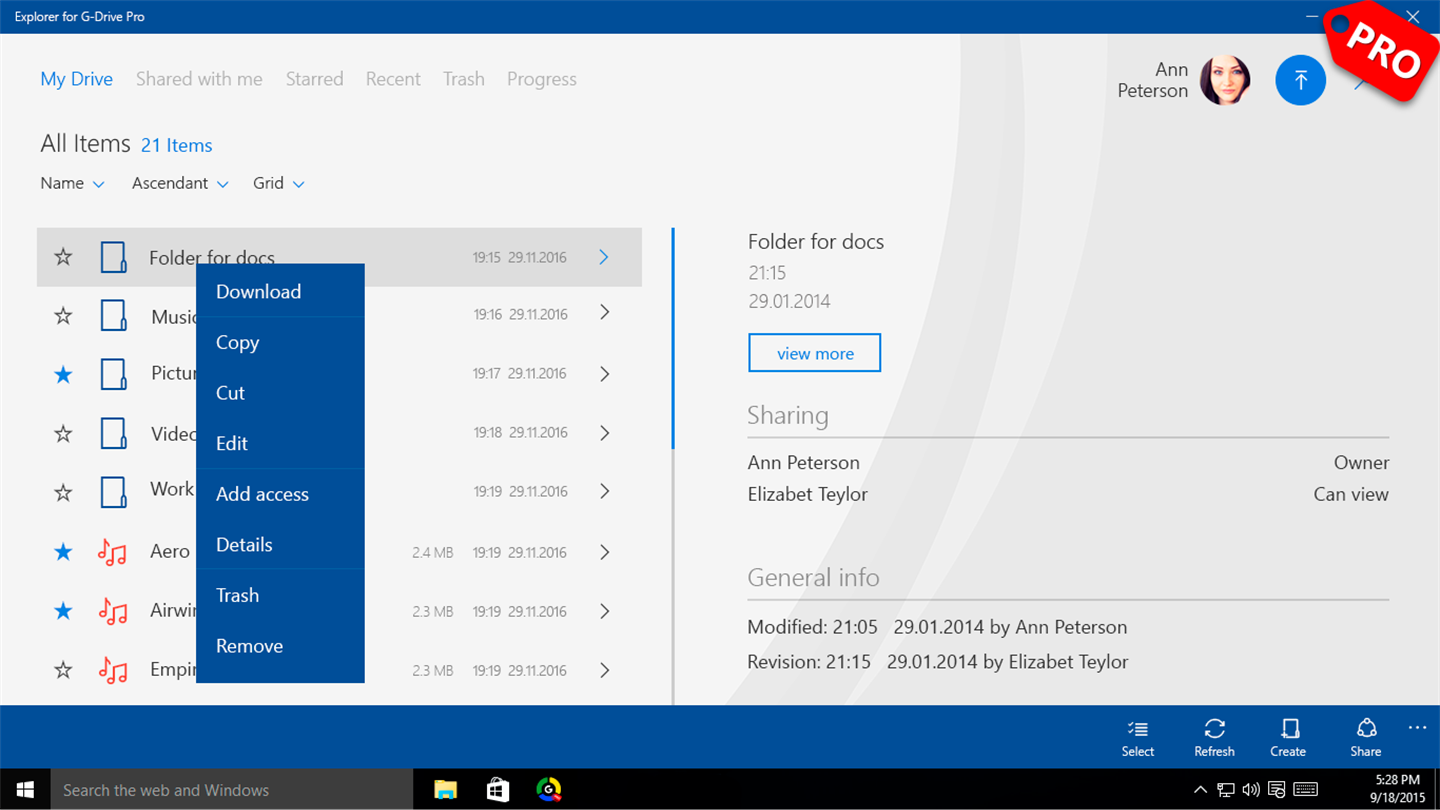Launch the Store from the taskbar

coord(497,790)
